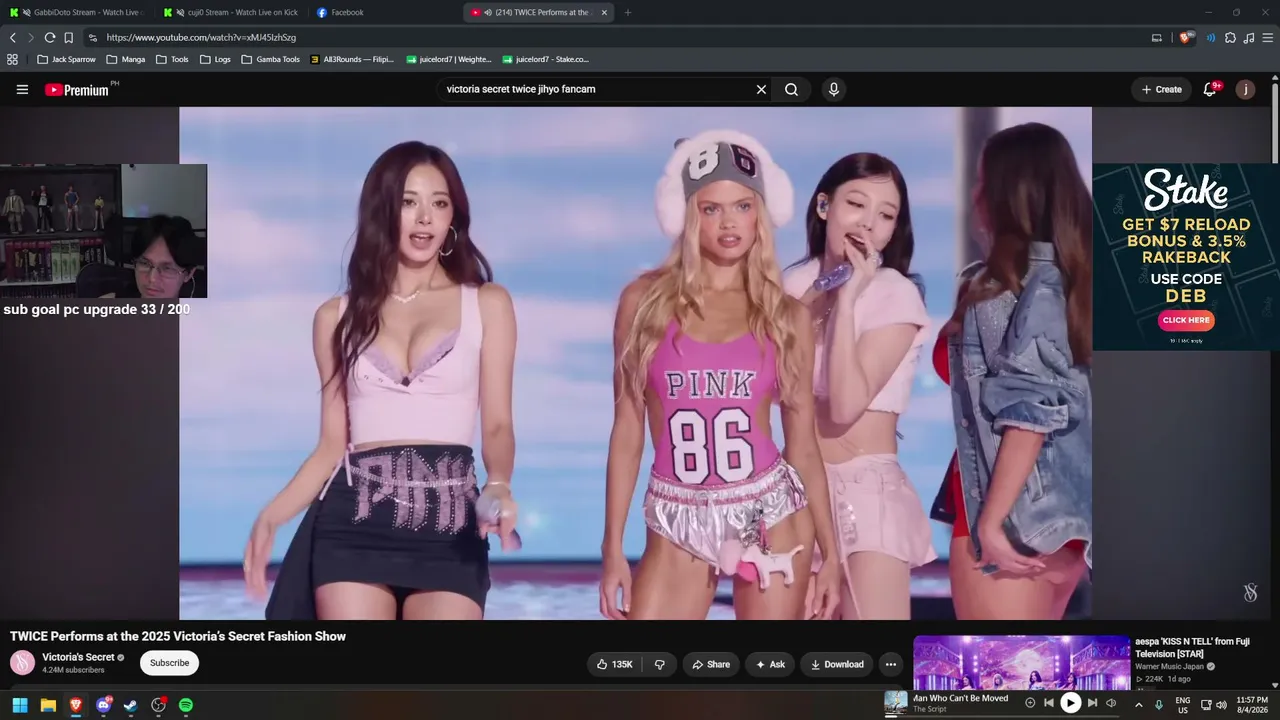Like the TWICE video
Screen dimensions: 1280x720
(614, 664)
